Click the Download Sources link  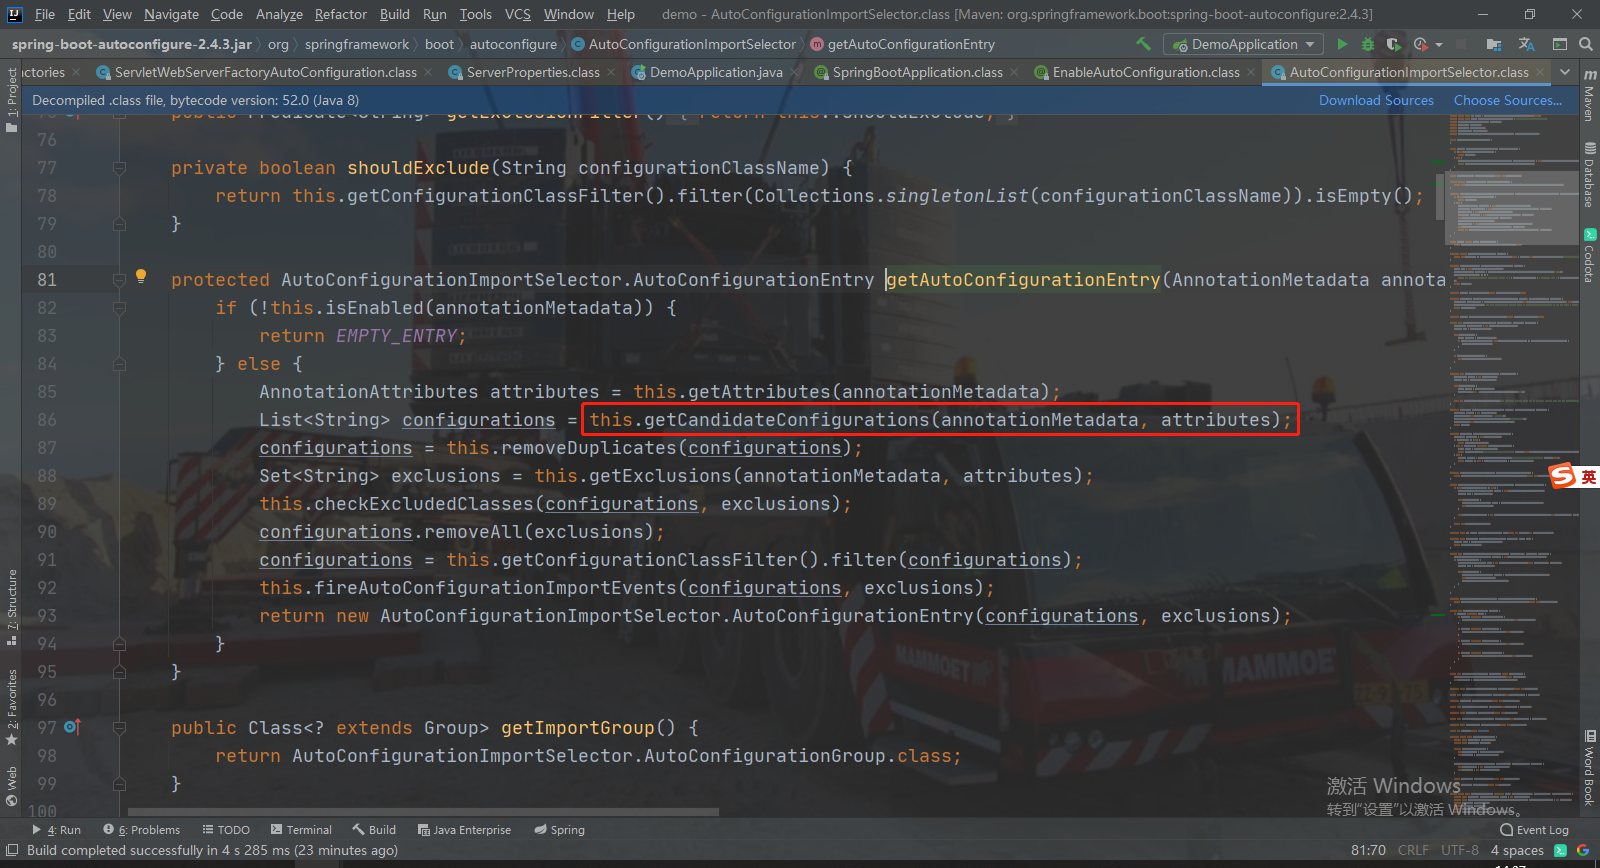click(x=1376, y=100)
